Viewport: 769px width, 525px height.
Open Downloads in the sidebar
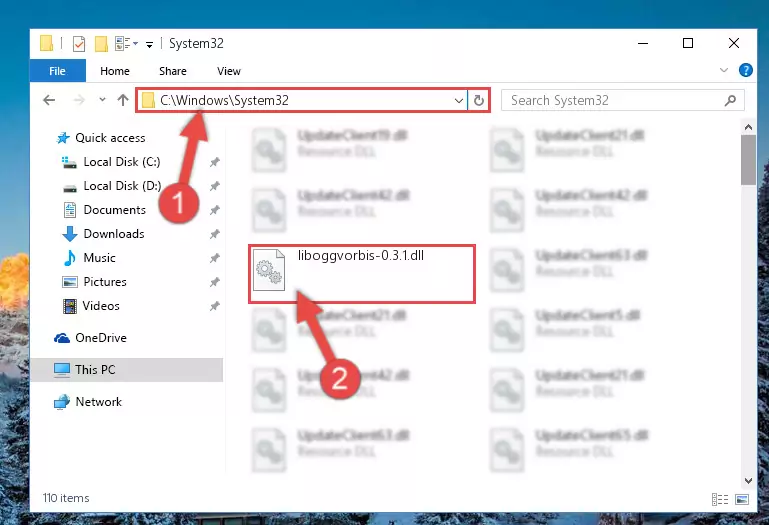tap(114, 234)
